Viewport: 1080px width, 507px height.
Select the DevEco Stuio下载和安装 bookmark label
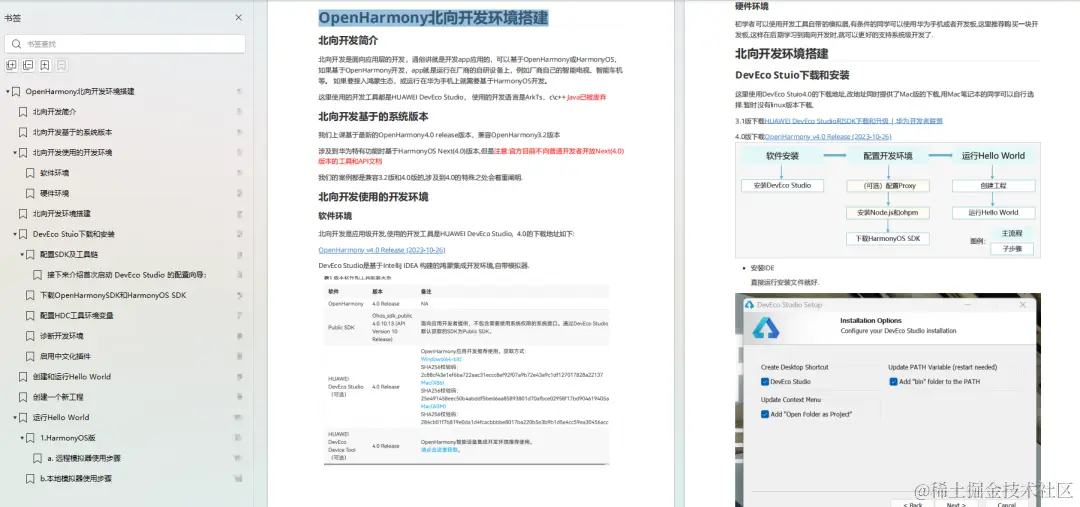[x=74, y=234]
